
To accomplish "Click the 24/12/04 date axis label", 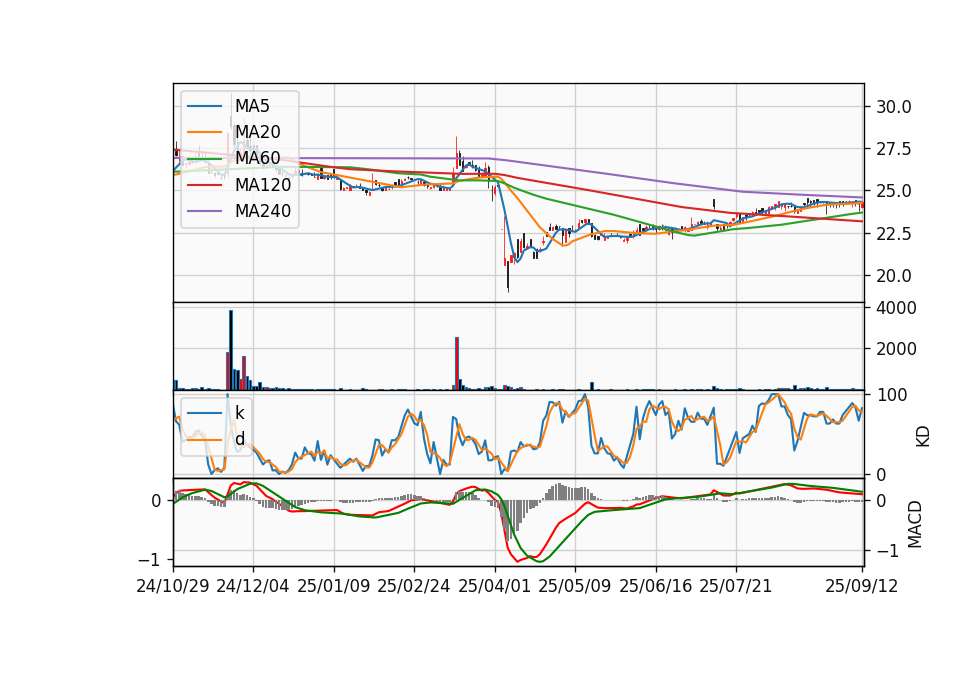I will 253,586.
